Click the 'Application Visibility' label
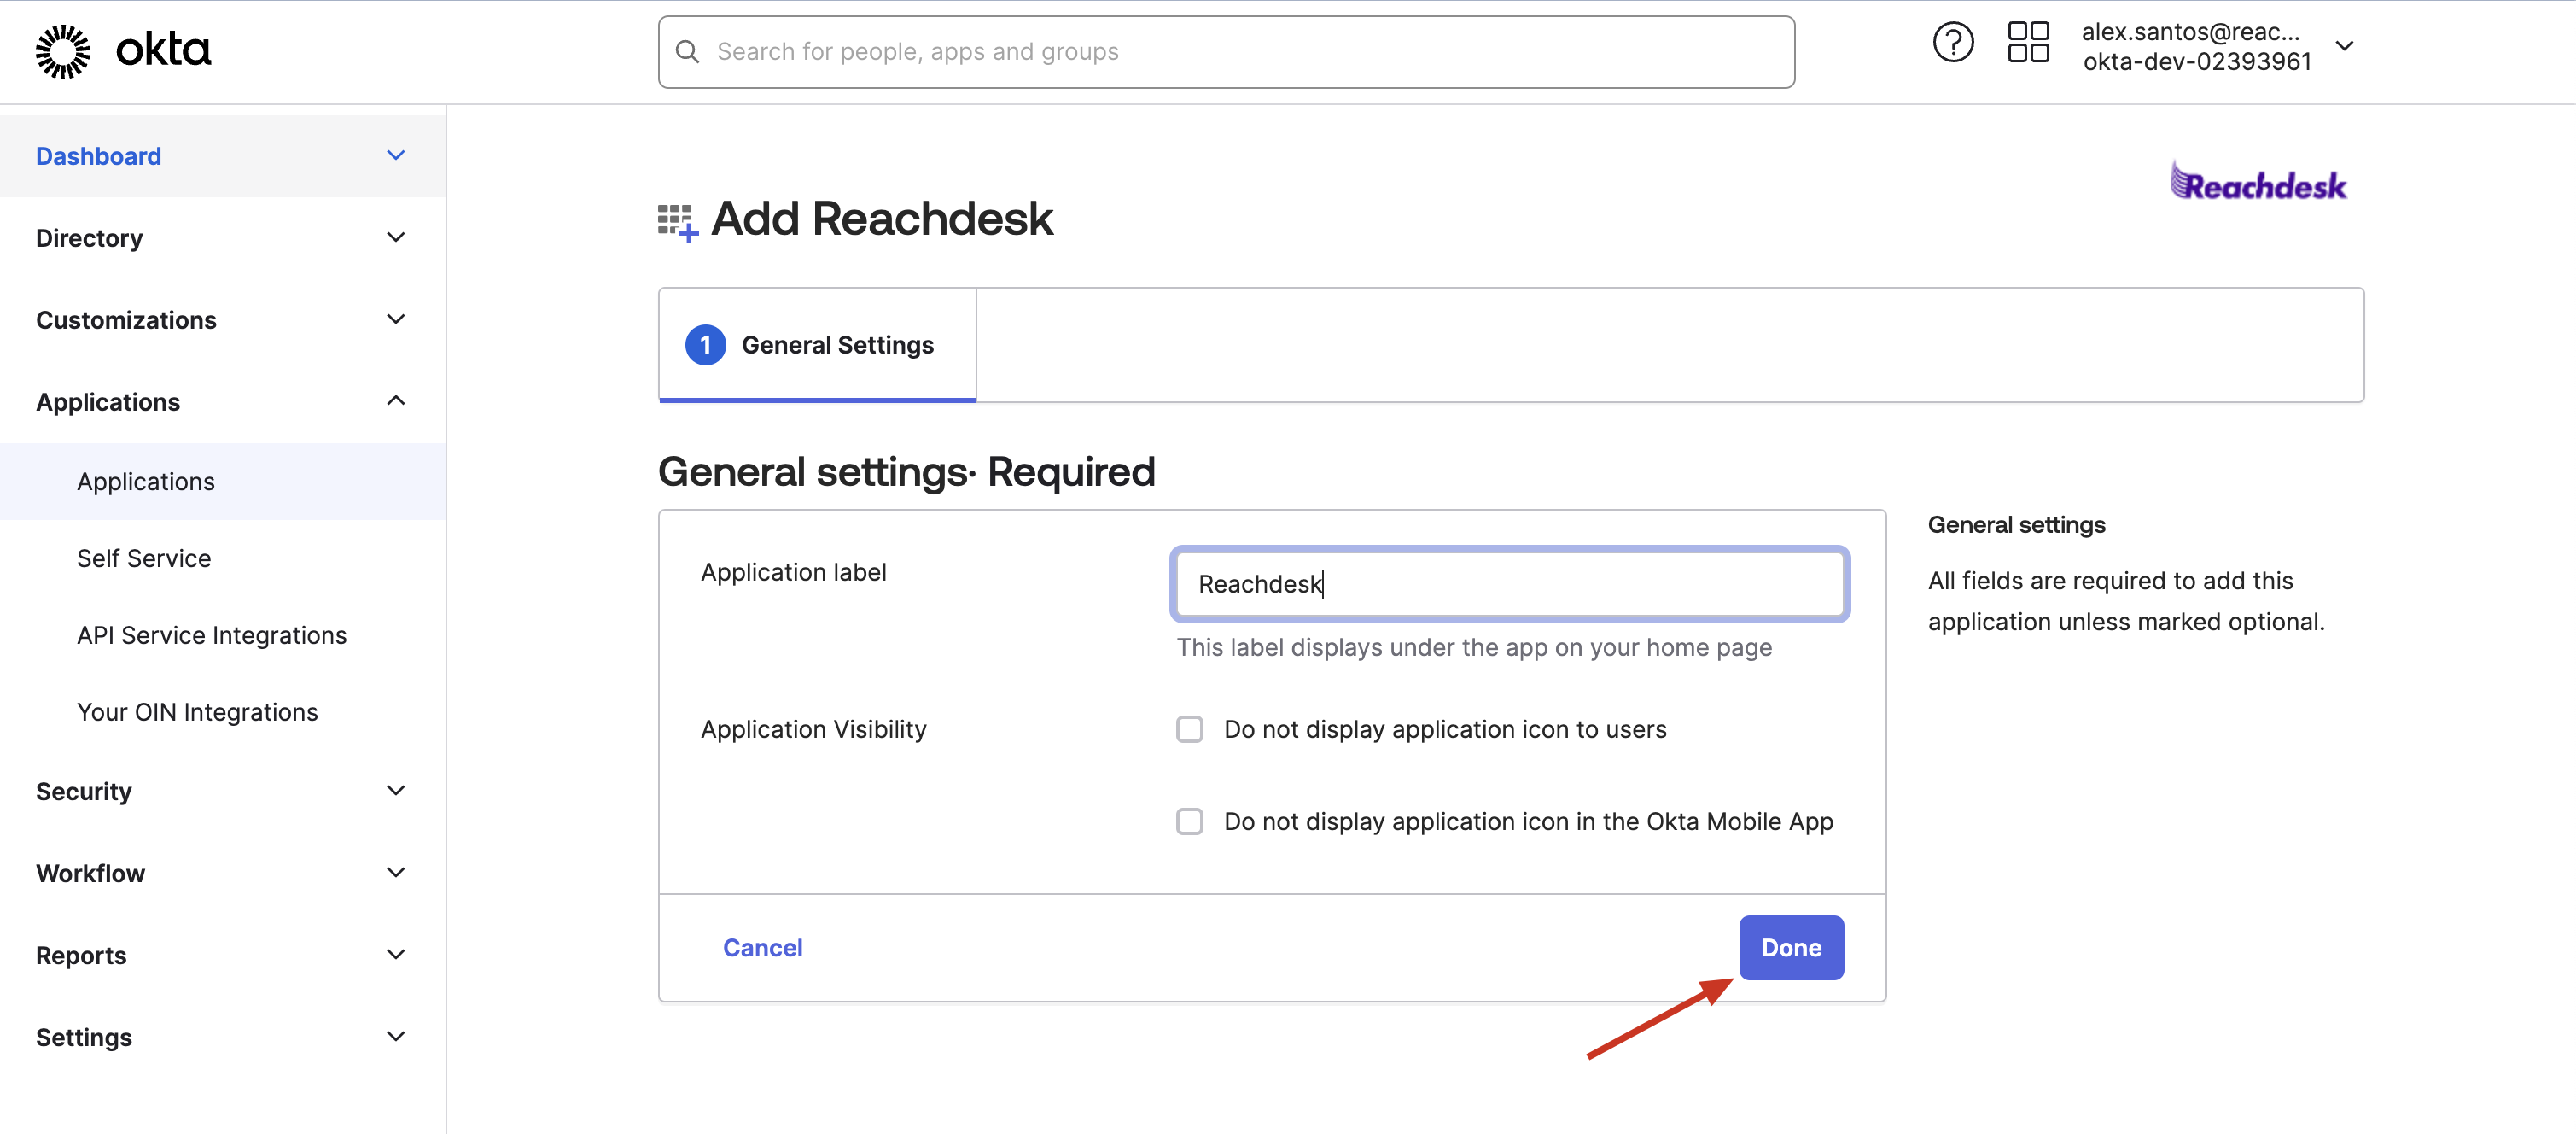Image resolution: width=2576 pixels, height=1134 pixels. [x=813, y=729]
